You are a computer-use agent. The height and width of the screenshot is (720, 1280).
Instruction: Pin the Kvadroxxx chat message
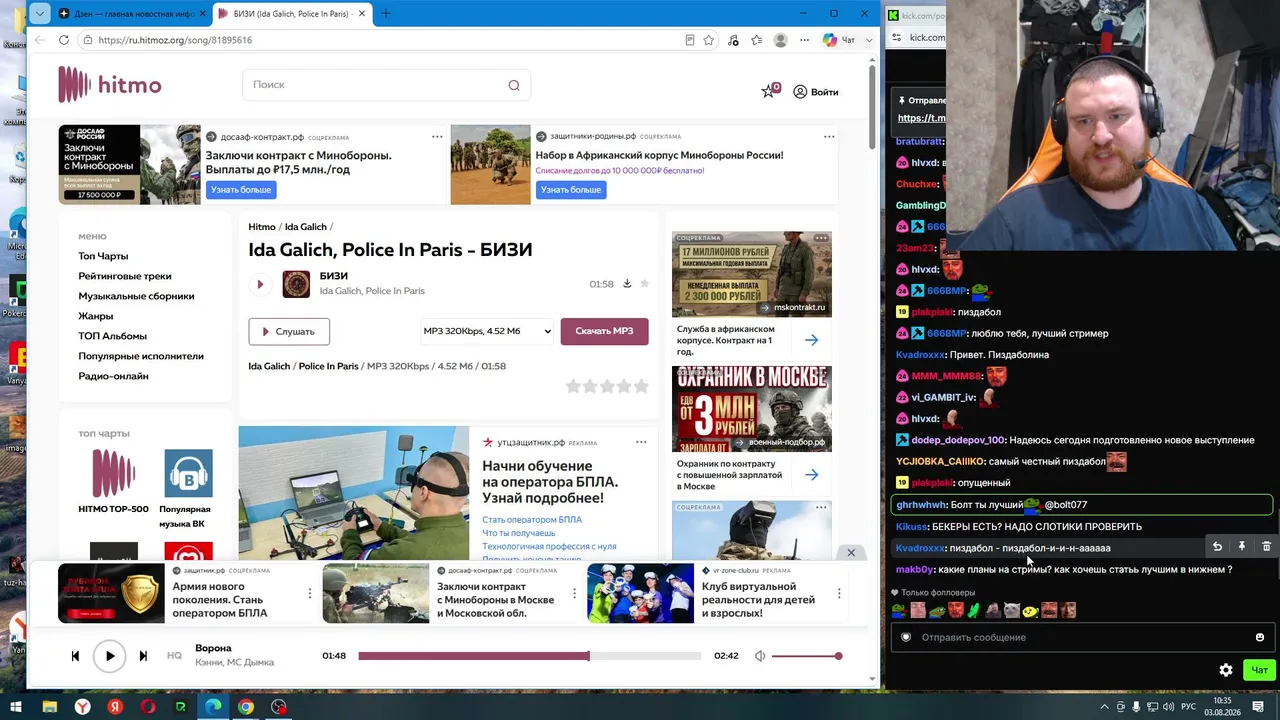(1242, 547)
